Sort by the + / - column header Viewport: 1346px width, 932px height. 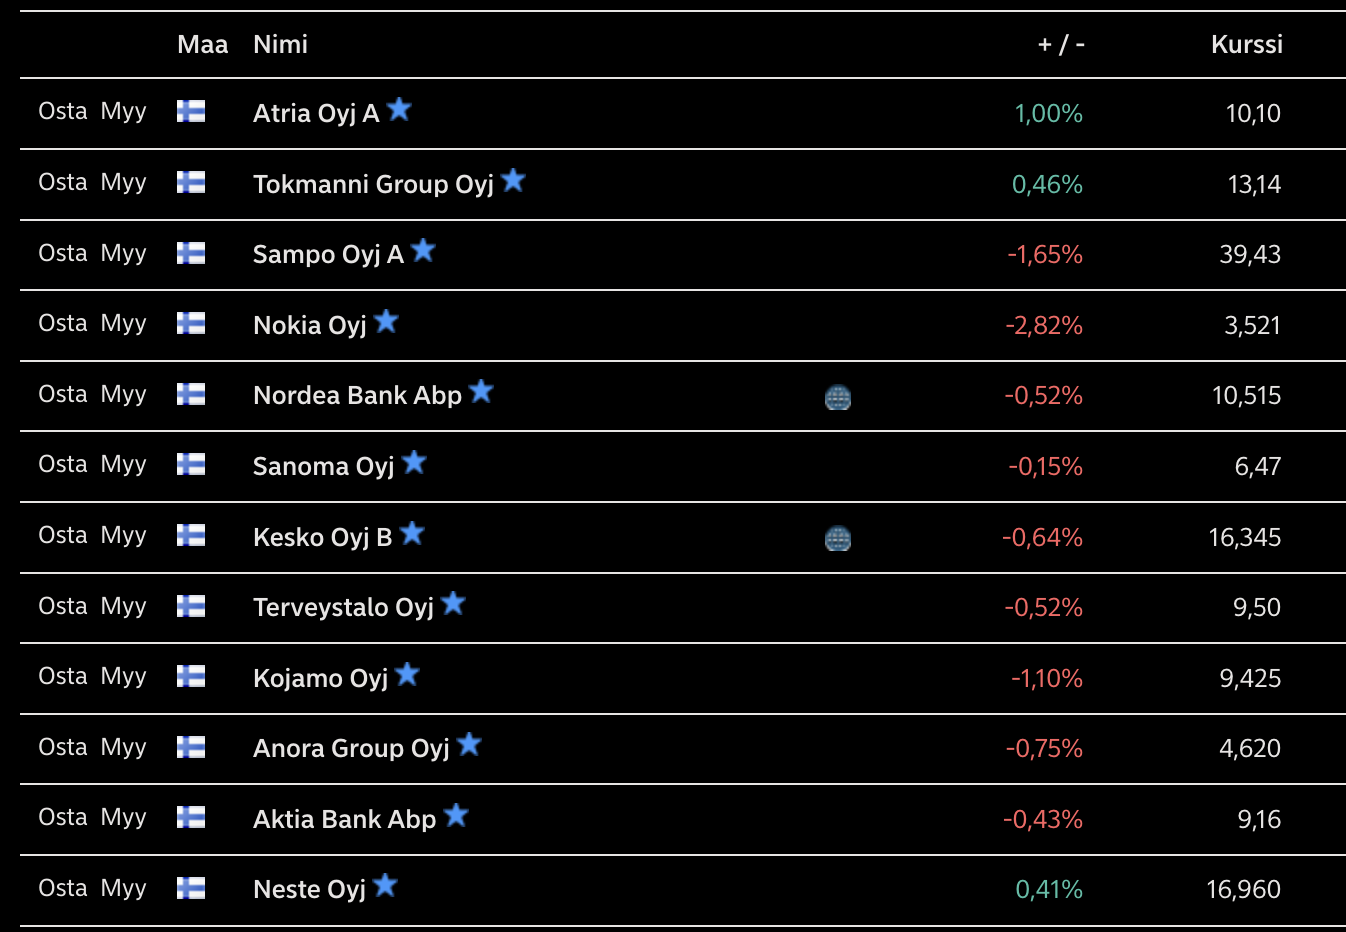click(1061, 44)
